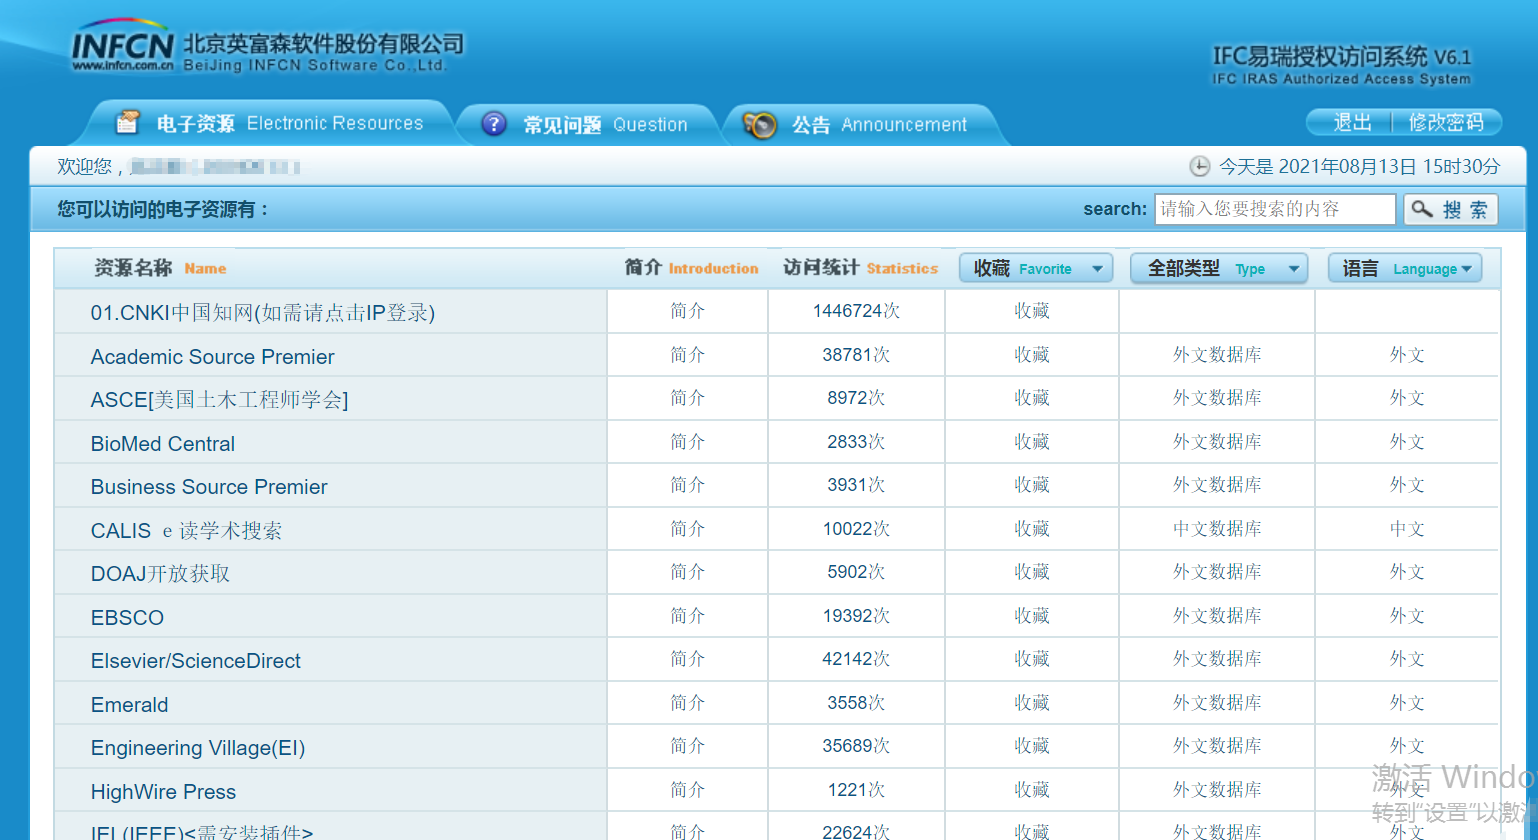
Task: Open the Announcement tab
Action: coord(879,125)
